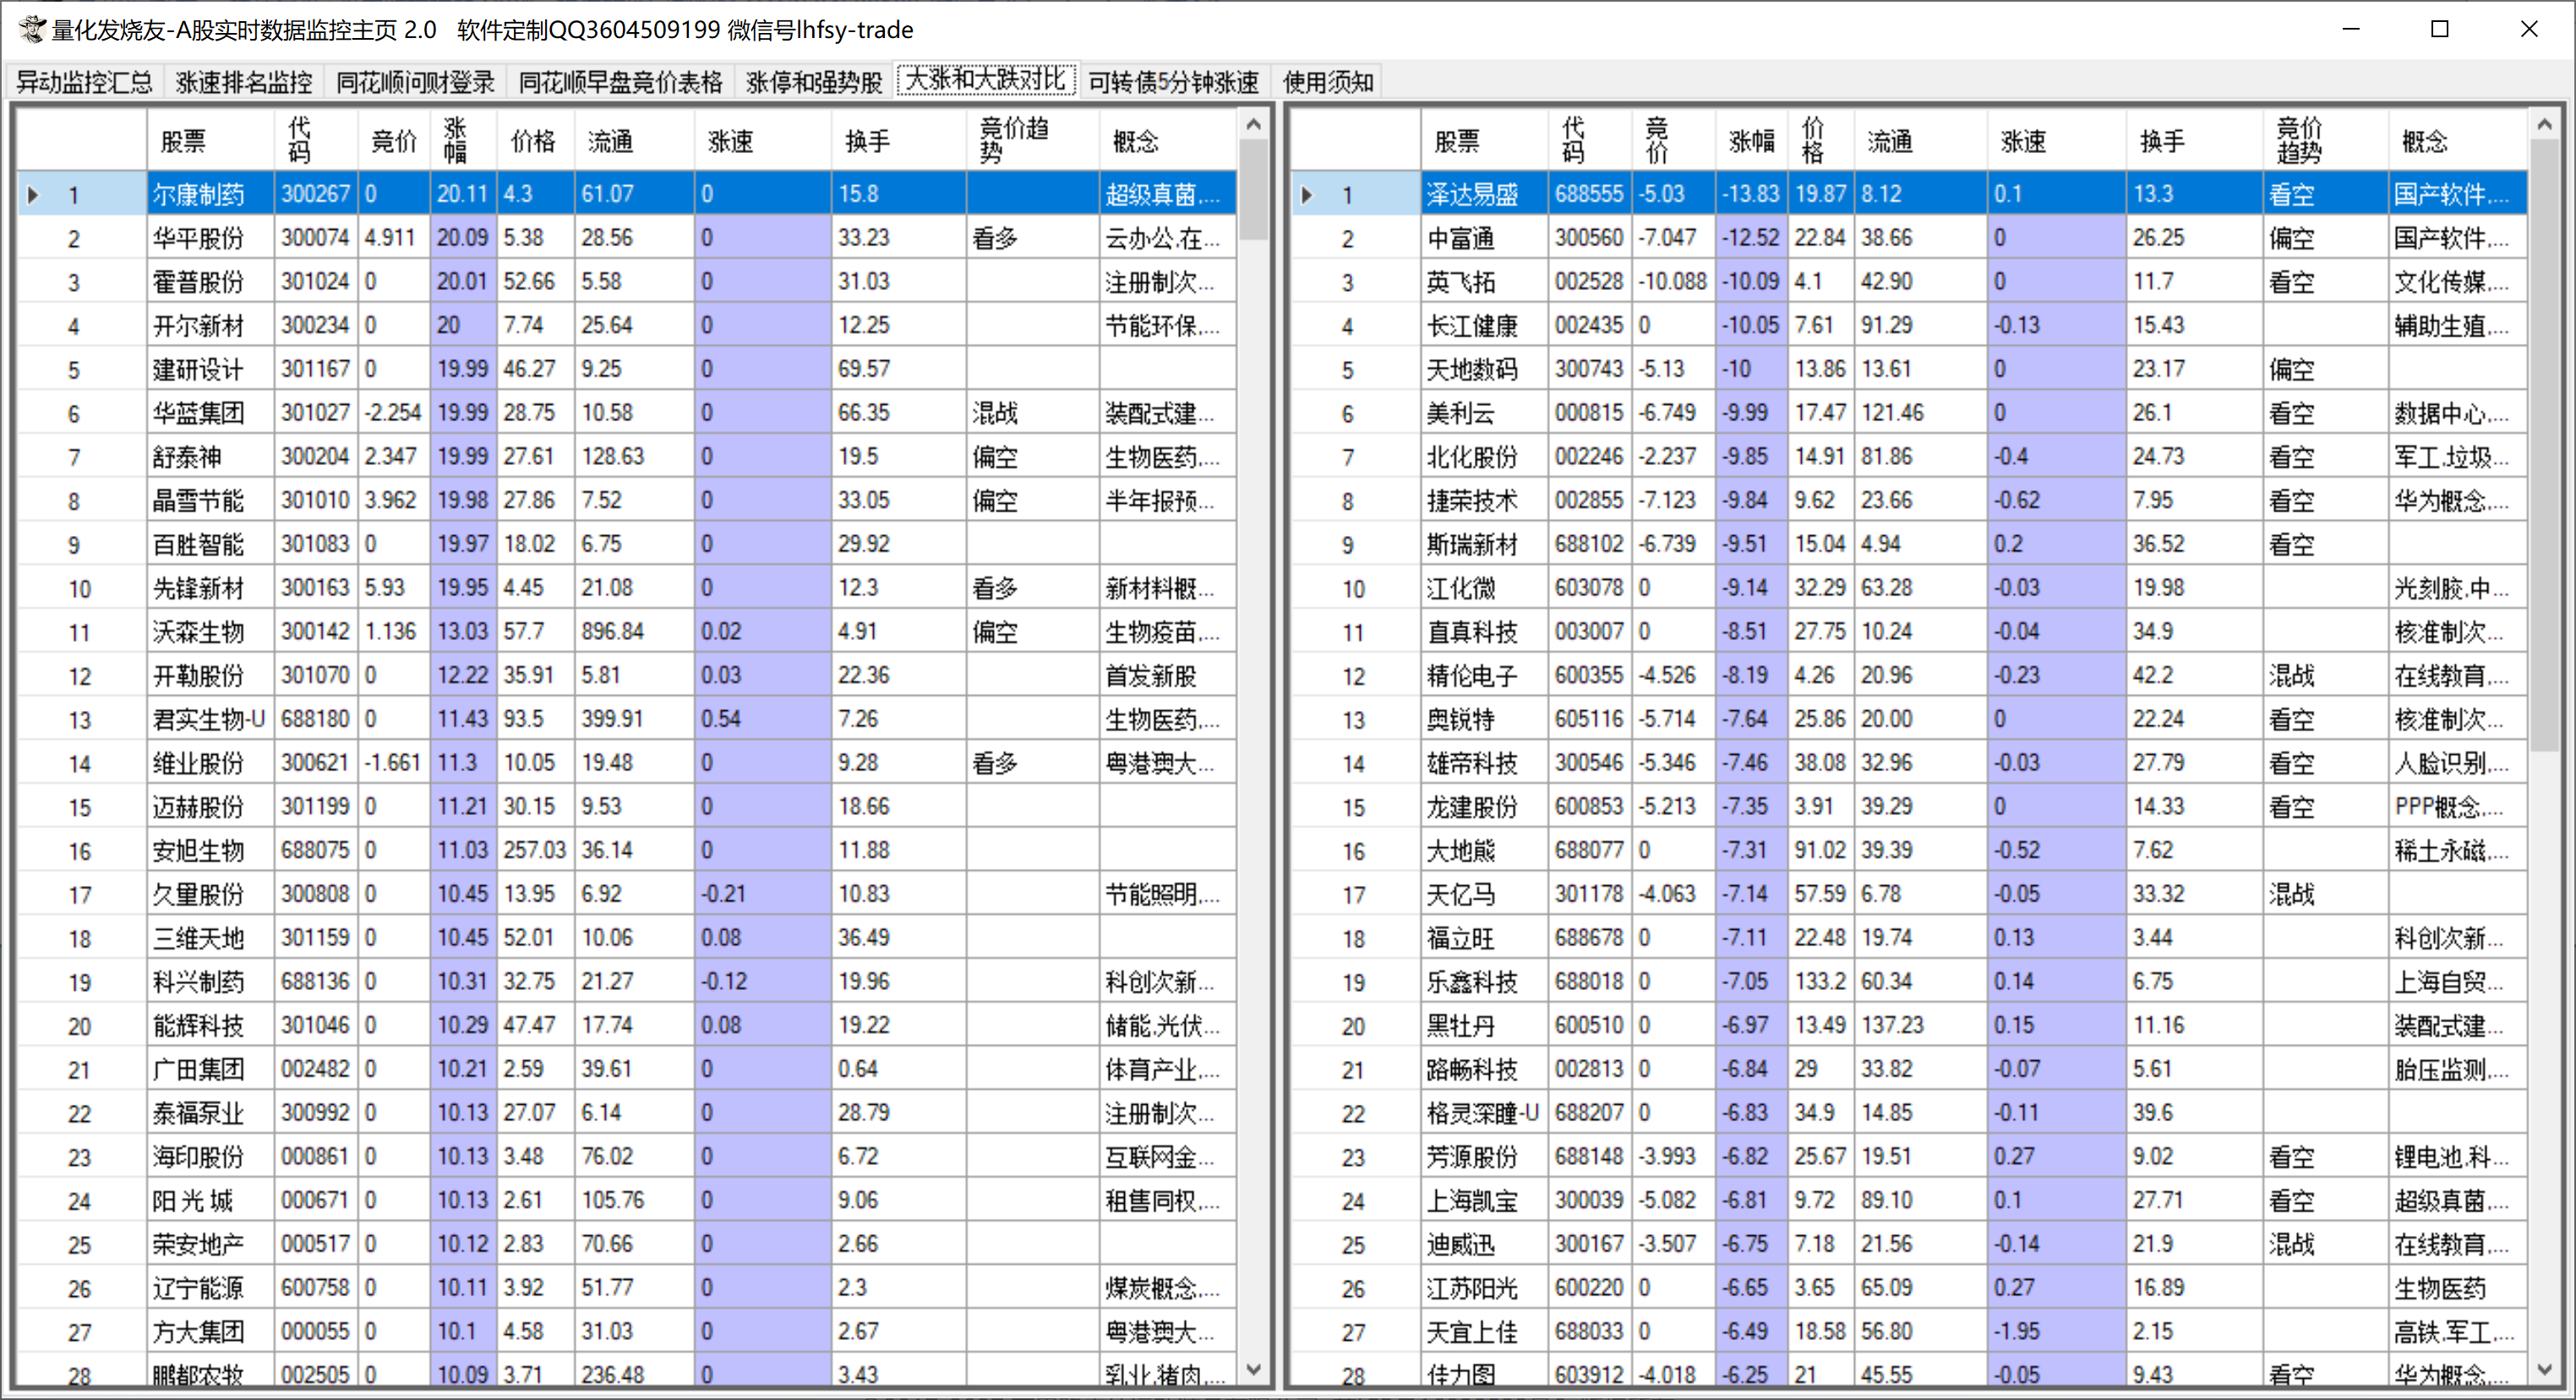Click code 688075 for 安旭生物

point(315,850)
